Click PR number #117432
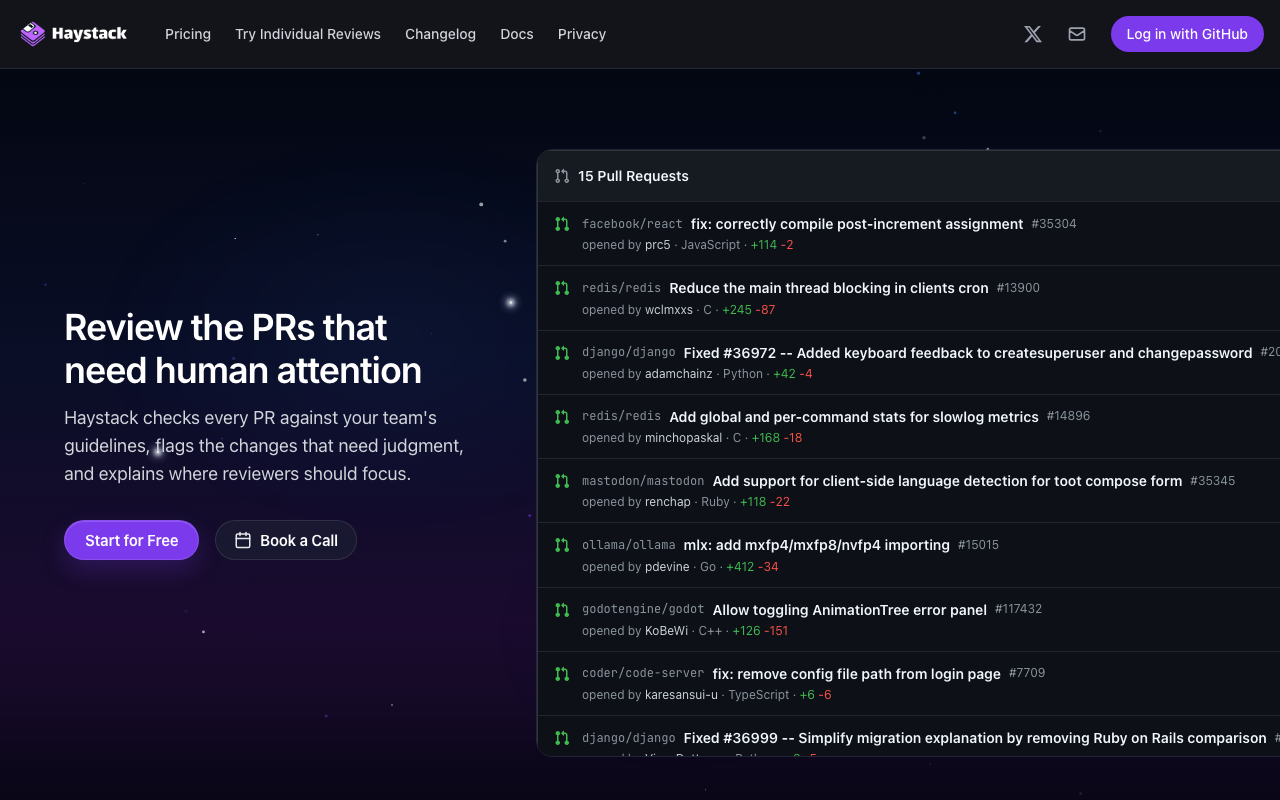The height and width of the screenshot is (800, 1280). coord(1018,609)
